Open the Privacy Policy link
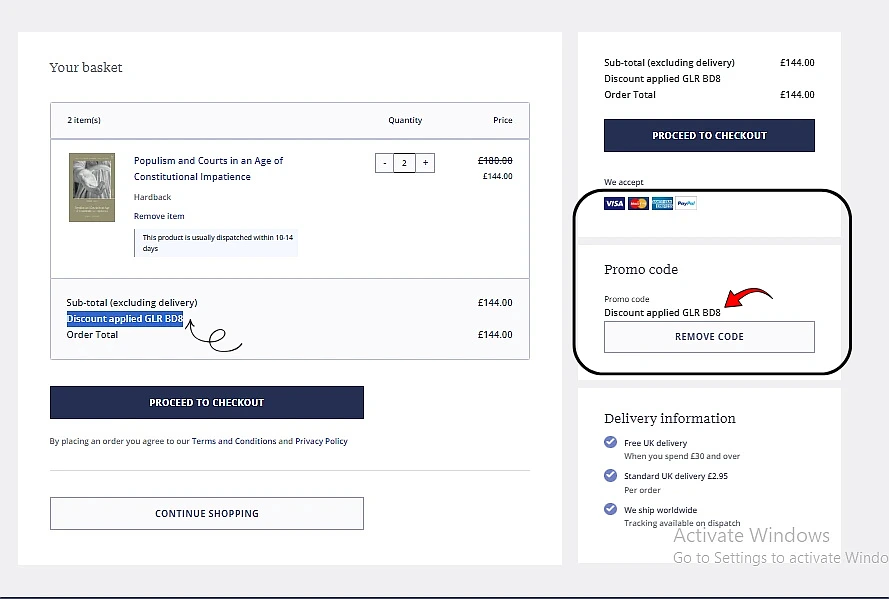Viewport: 889px width, 599px height. pos(321,441)
